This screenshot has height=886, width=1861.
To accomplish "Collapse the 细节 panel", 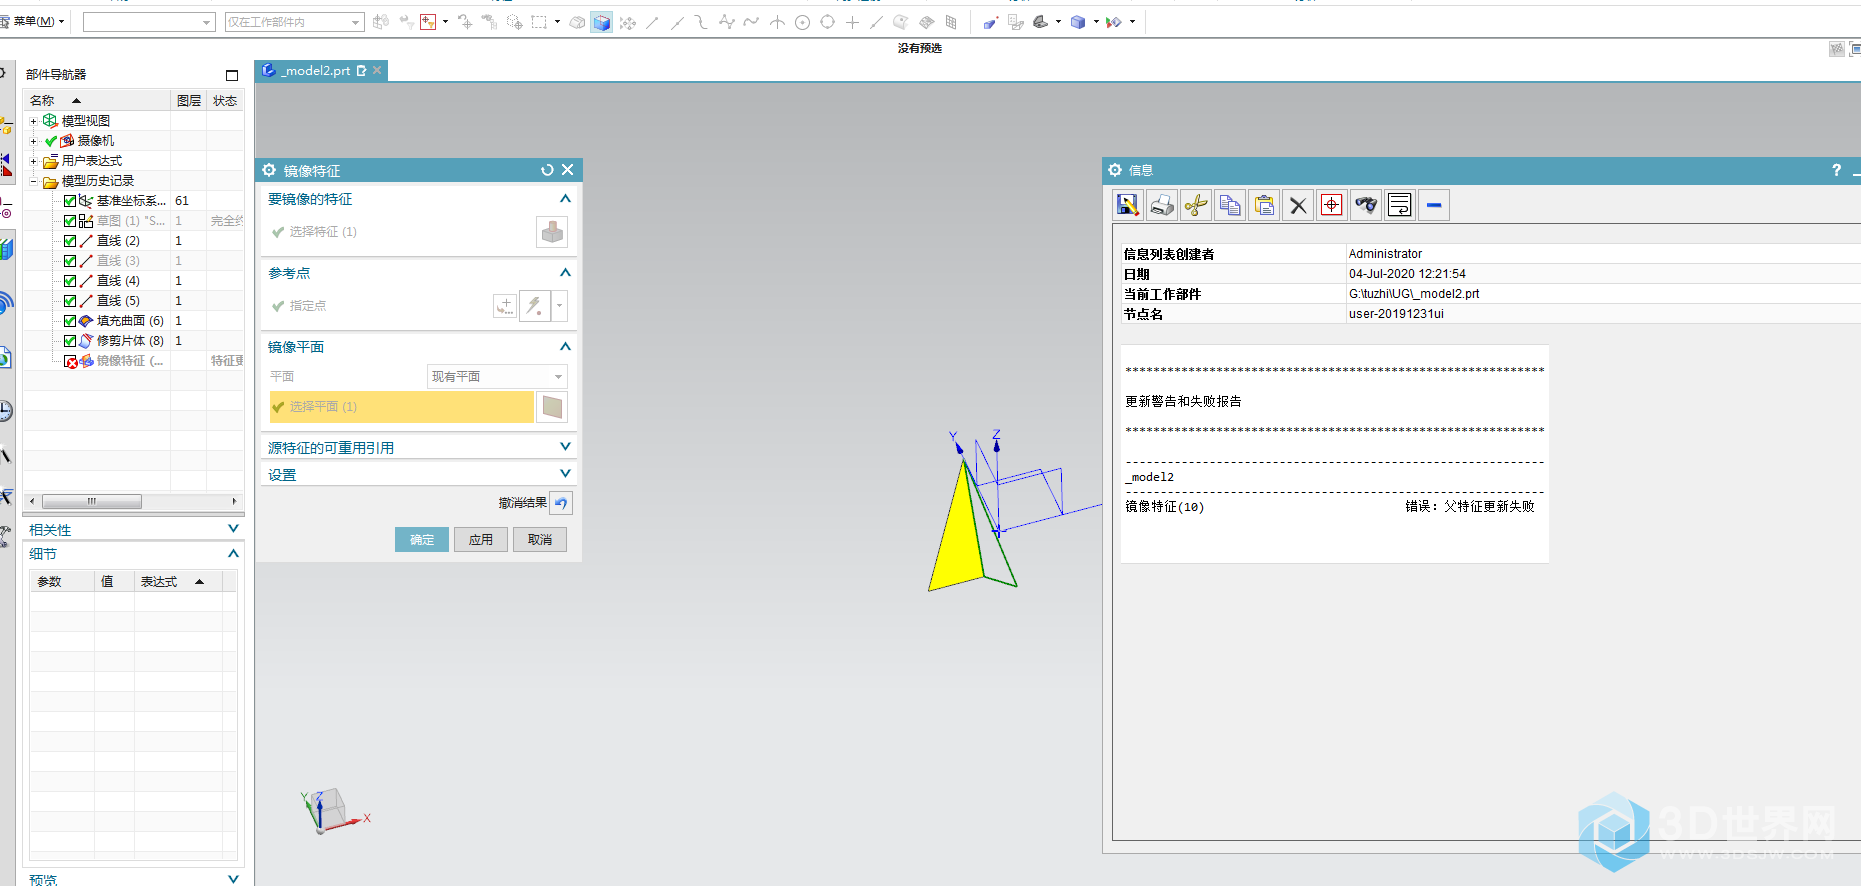I will [x=233, y=553].
